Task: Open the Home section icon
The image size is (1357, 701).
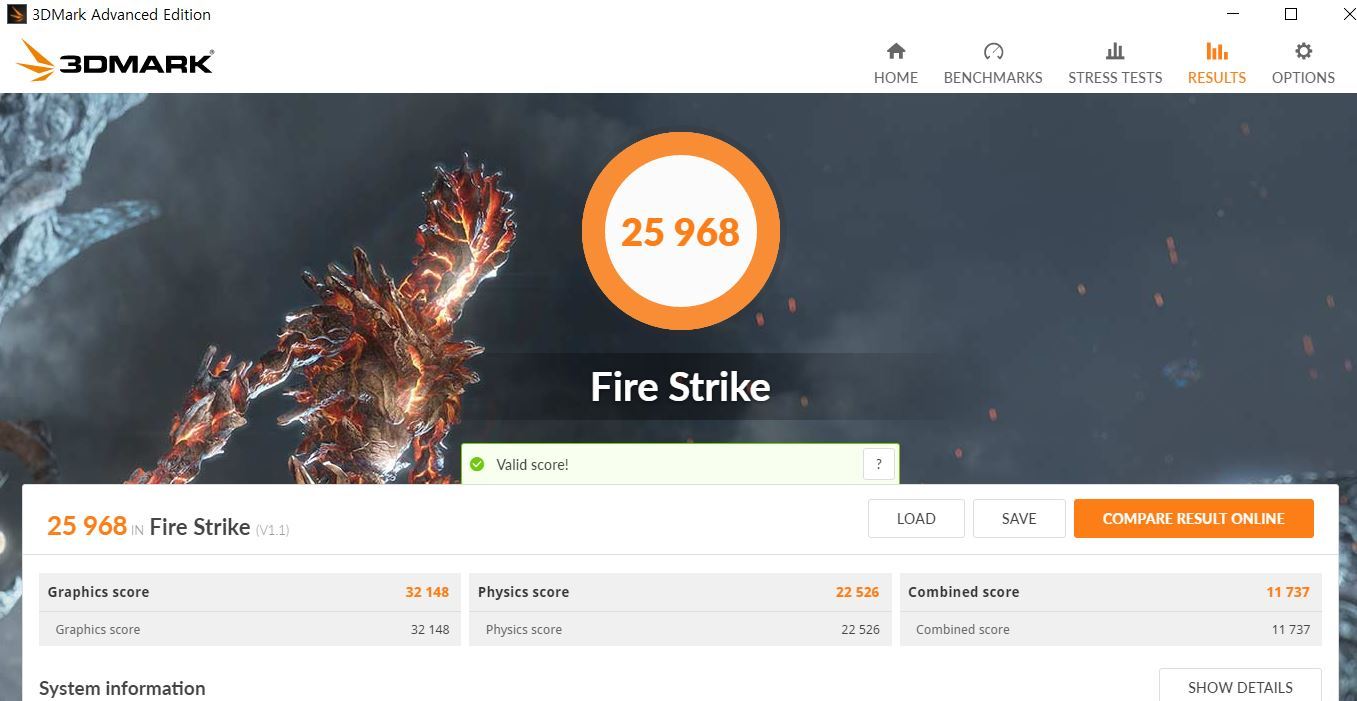Action: point(896,51)
